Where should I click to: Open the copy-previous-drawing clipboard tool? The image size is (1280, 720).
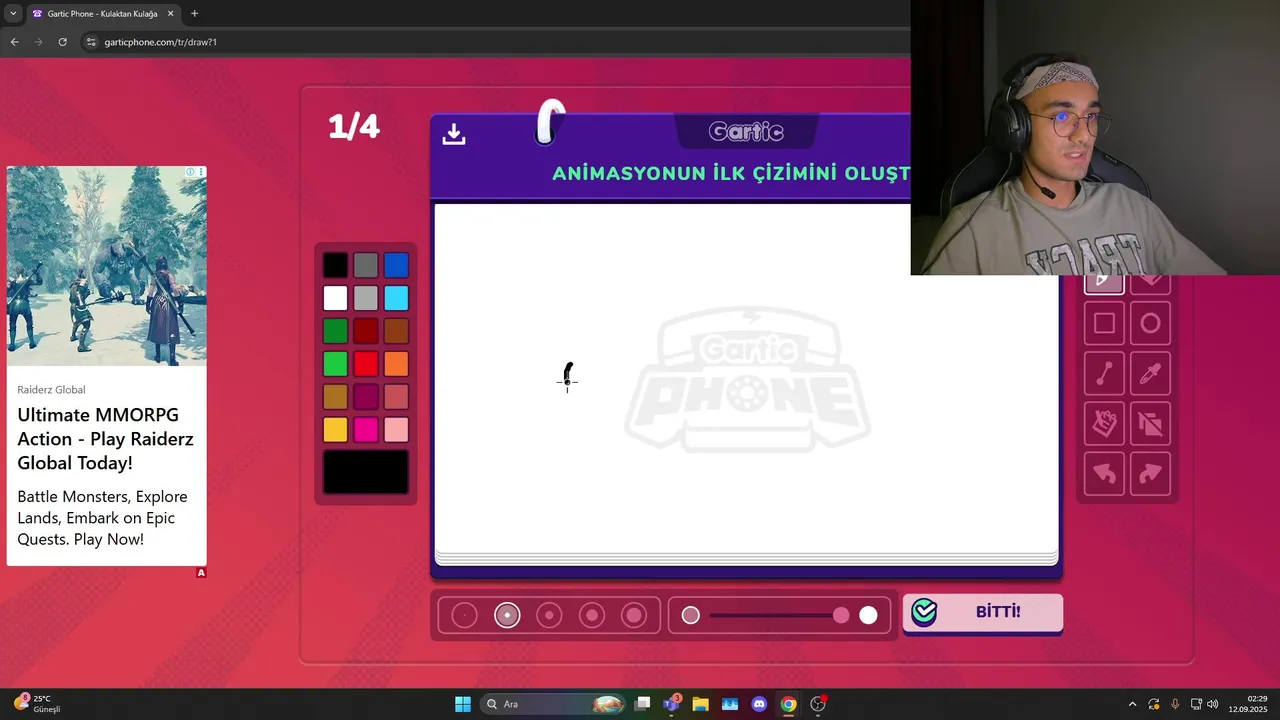point(1104,424)
